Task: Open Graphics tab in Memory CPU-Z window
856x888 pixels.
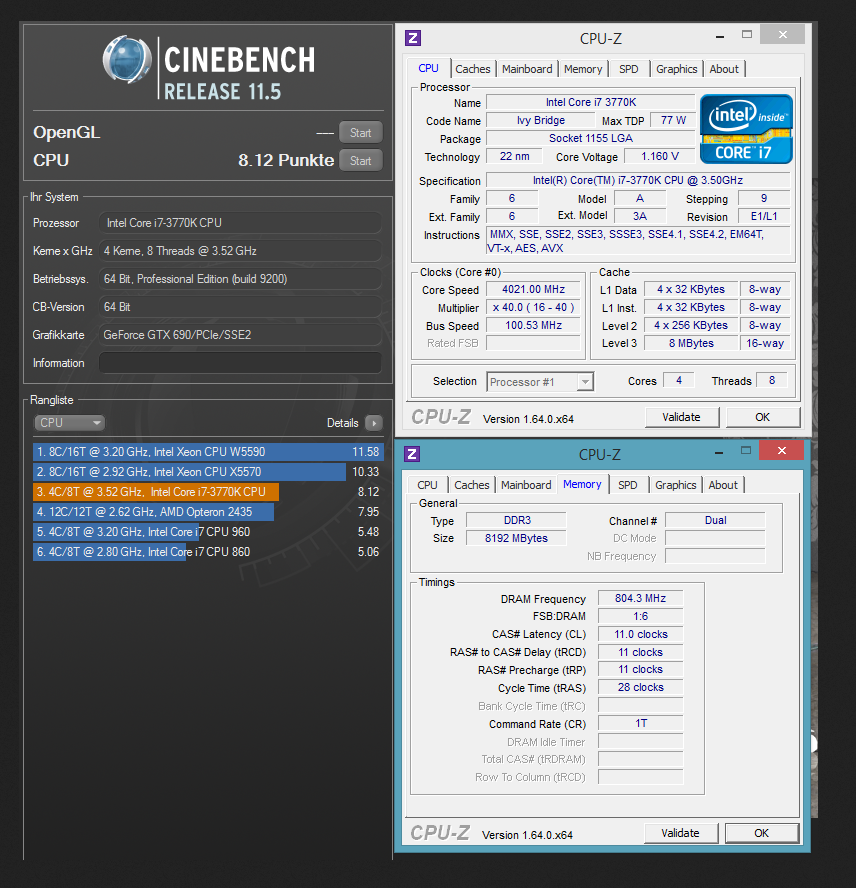Action: click(675, 485)
